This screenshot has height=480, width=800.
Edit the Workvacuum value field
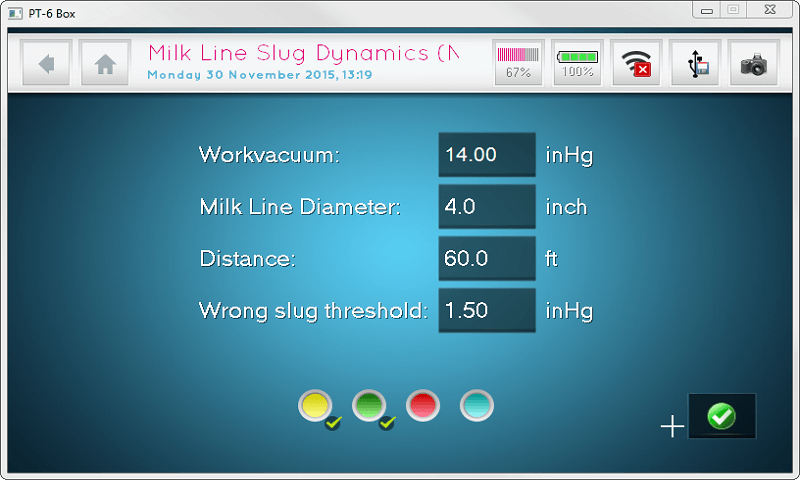487,155
